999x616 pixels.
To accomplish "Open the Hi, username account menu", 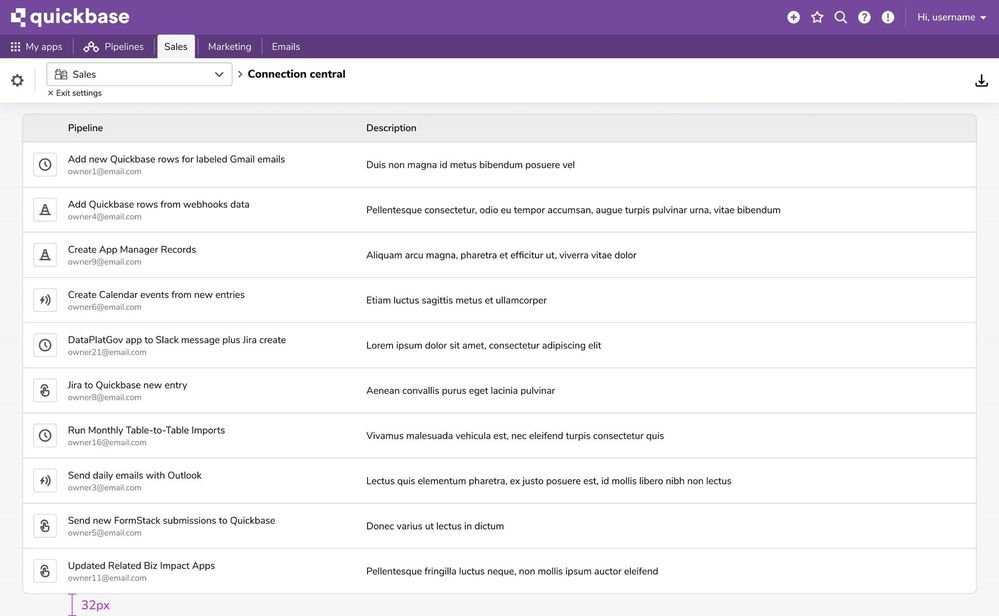I will tap(951, 17).
